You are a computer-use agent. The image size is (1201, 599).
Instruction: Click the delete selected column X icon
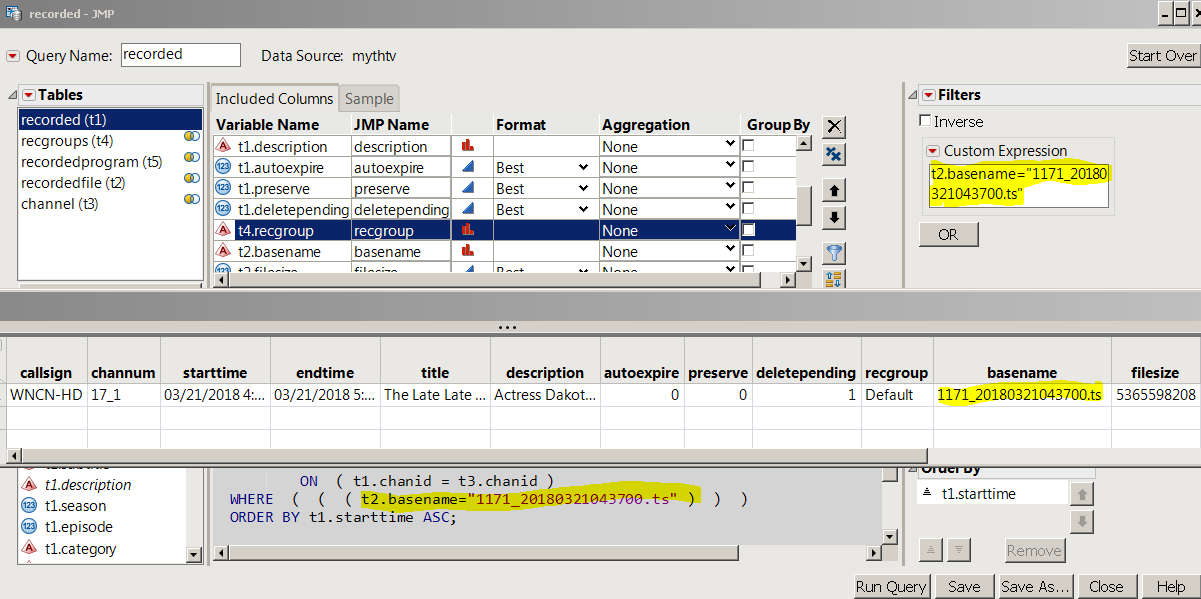(x=834, y=127)
